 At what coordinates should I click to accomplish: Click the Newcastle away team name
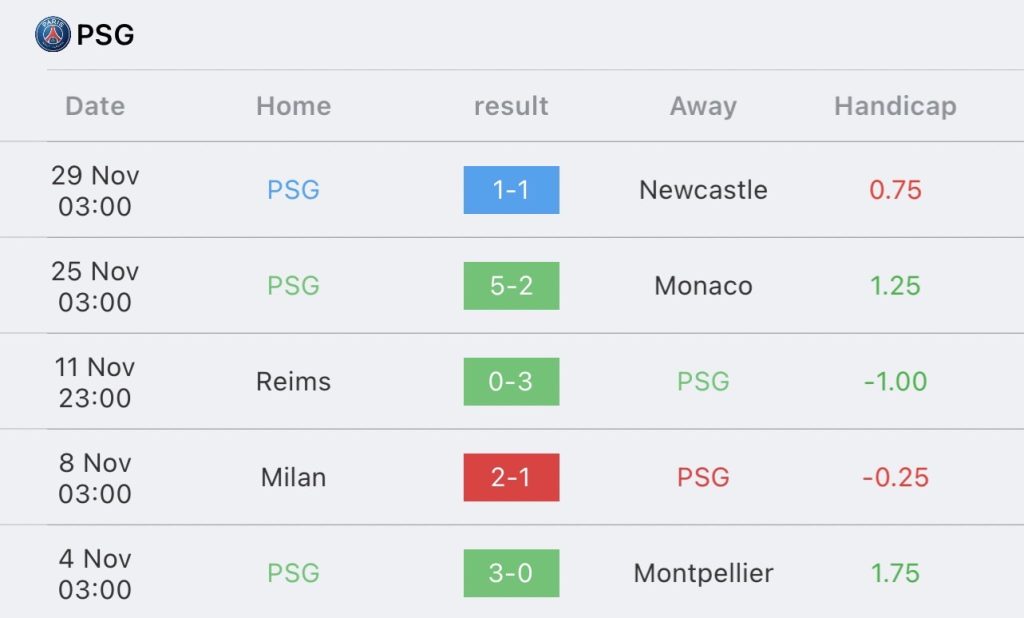pyautogui.click(x=703, y=190)
